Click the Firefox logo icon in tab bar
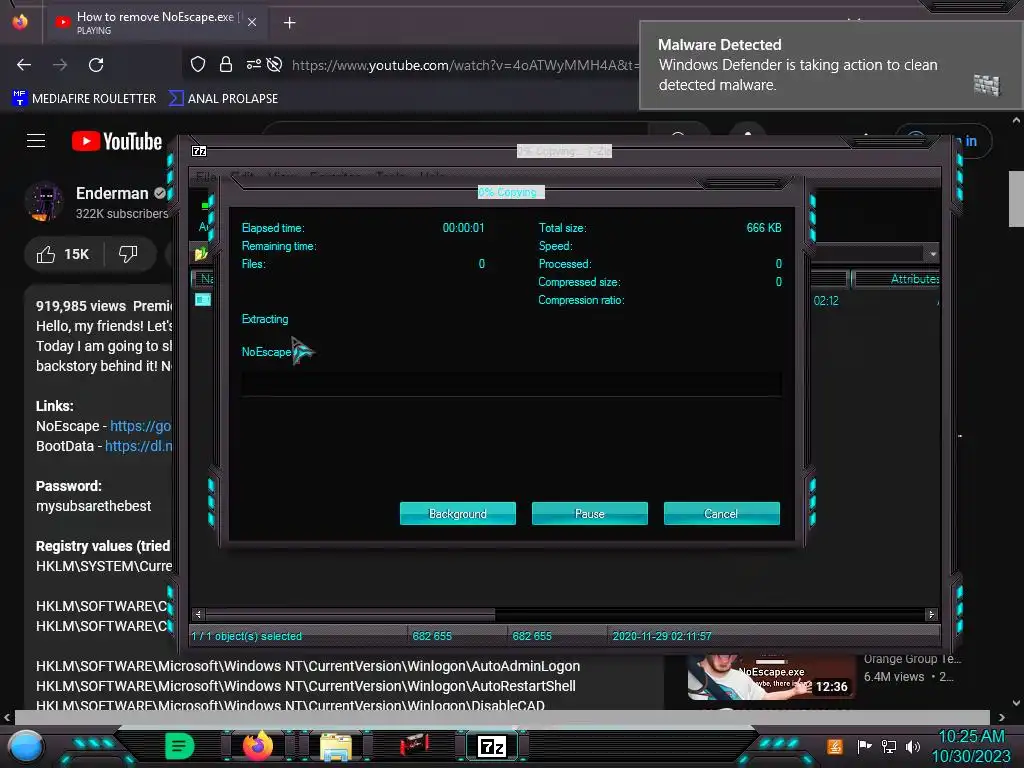Screen dimensions: 1024x768 click(x=20, y=22)
